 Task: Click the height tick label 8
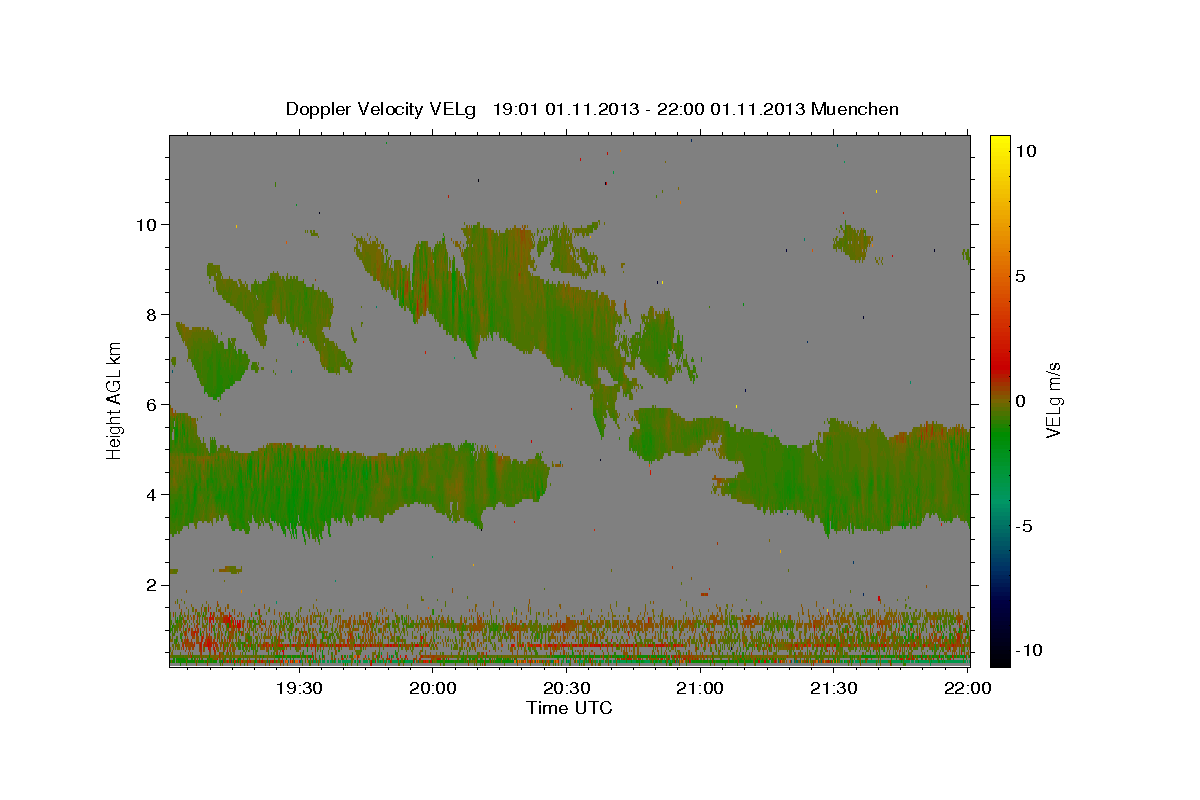pos(150,314)
